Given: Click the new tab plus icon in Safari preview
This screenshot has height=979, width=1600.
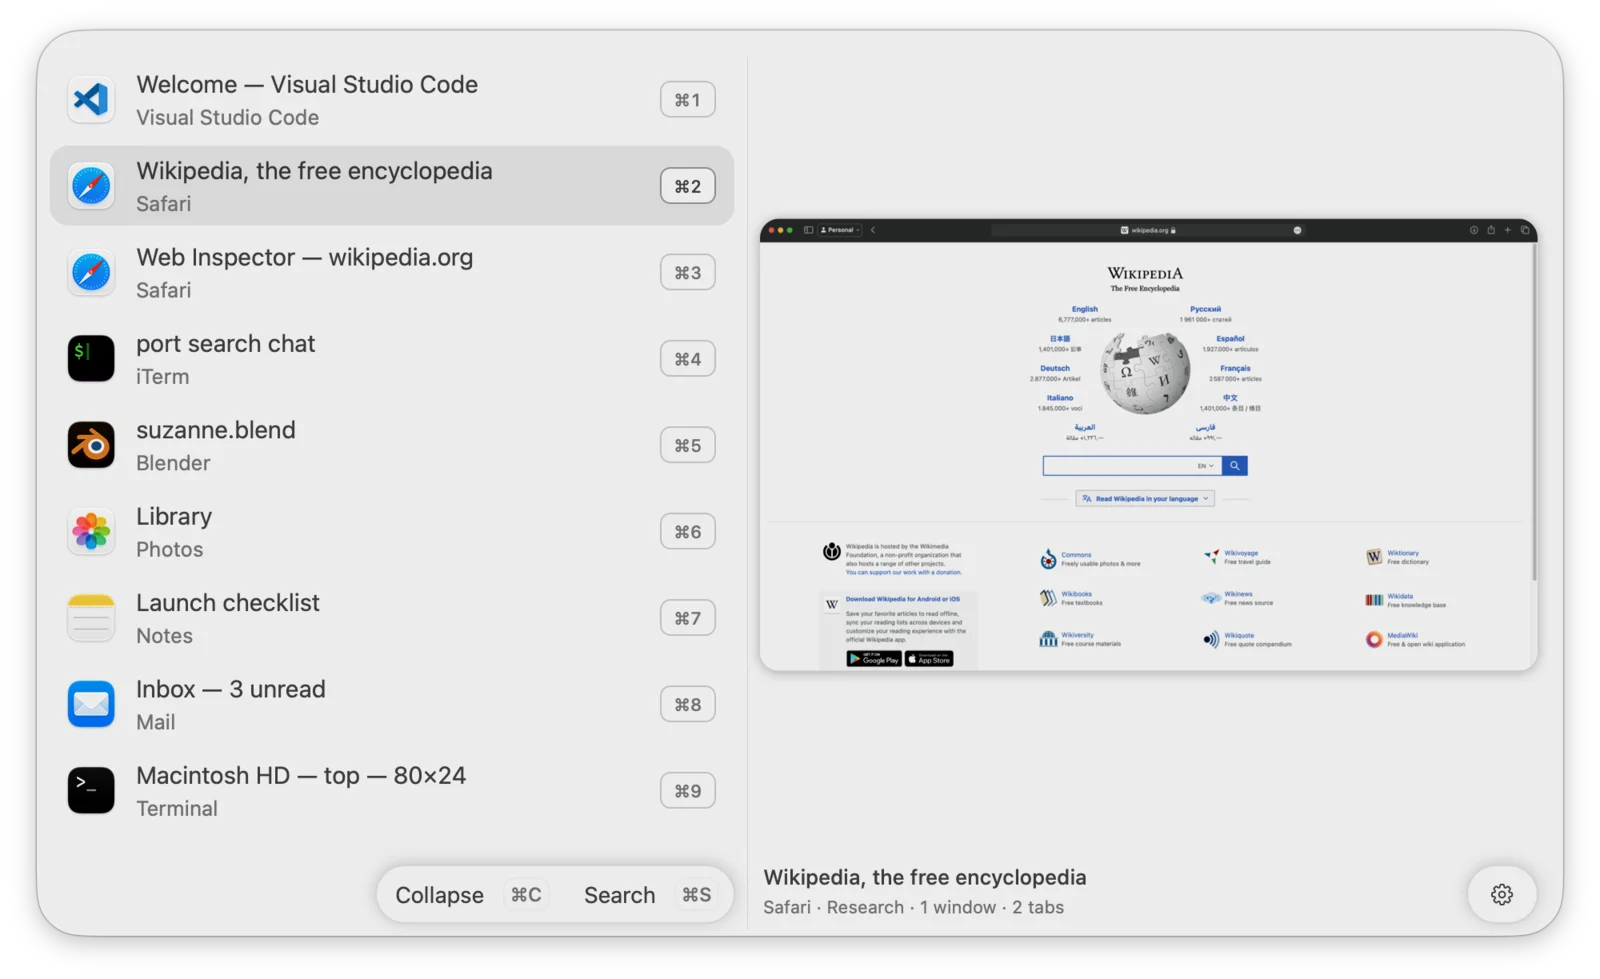Looking at the screenshot, I should pyautogui.click(x=1508, y=230).
